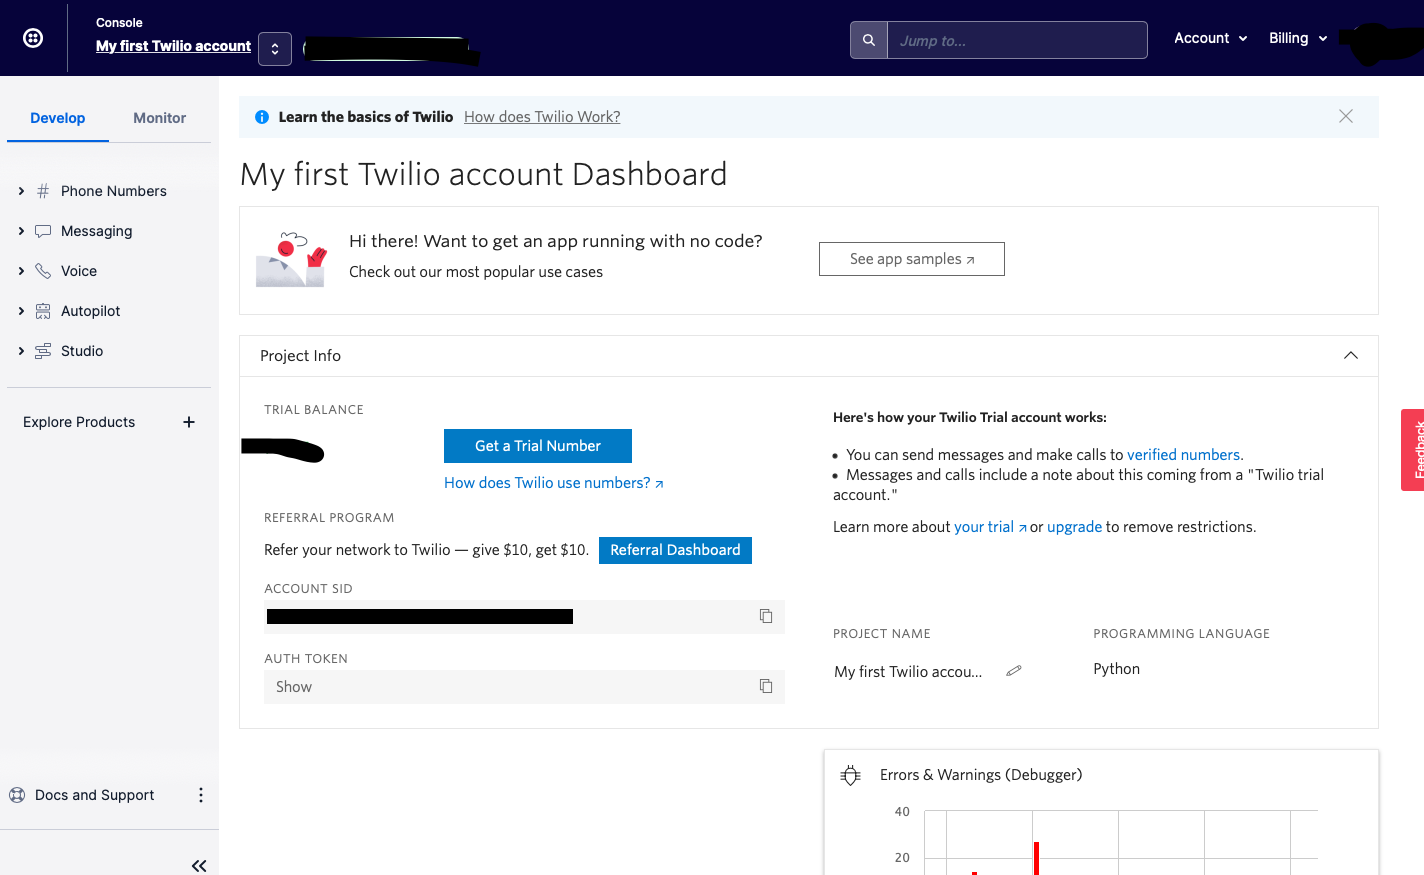Screen dimensions: 1424x875
Task: Open the verified numbers link
Action: pyautogui.click(x=1185, y=455)
